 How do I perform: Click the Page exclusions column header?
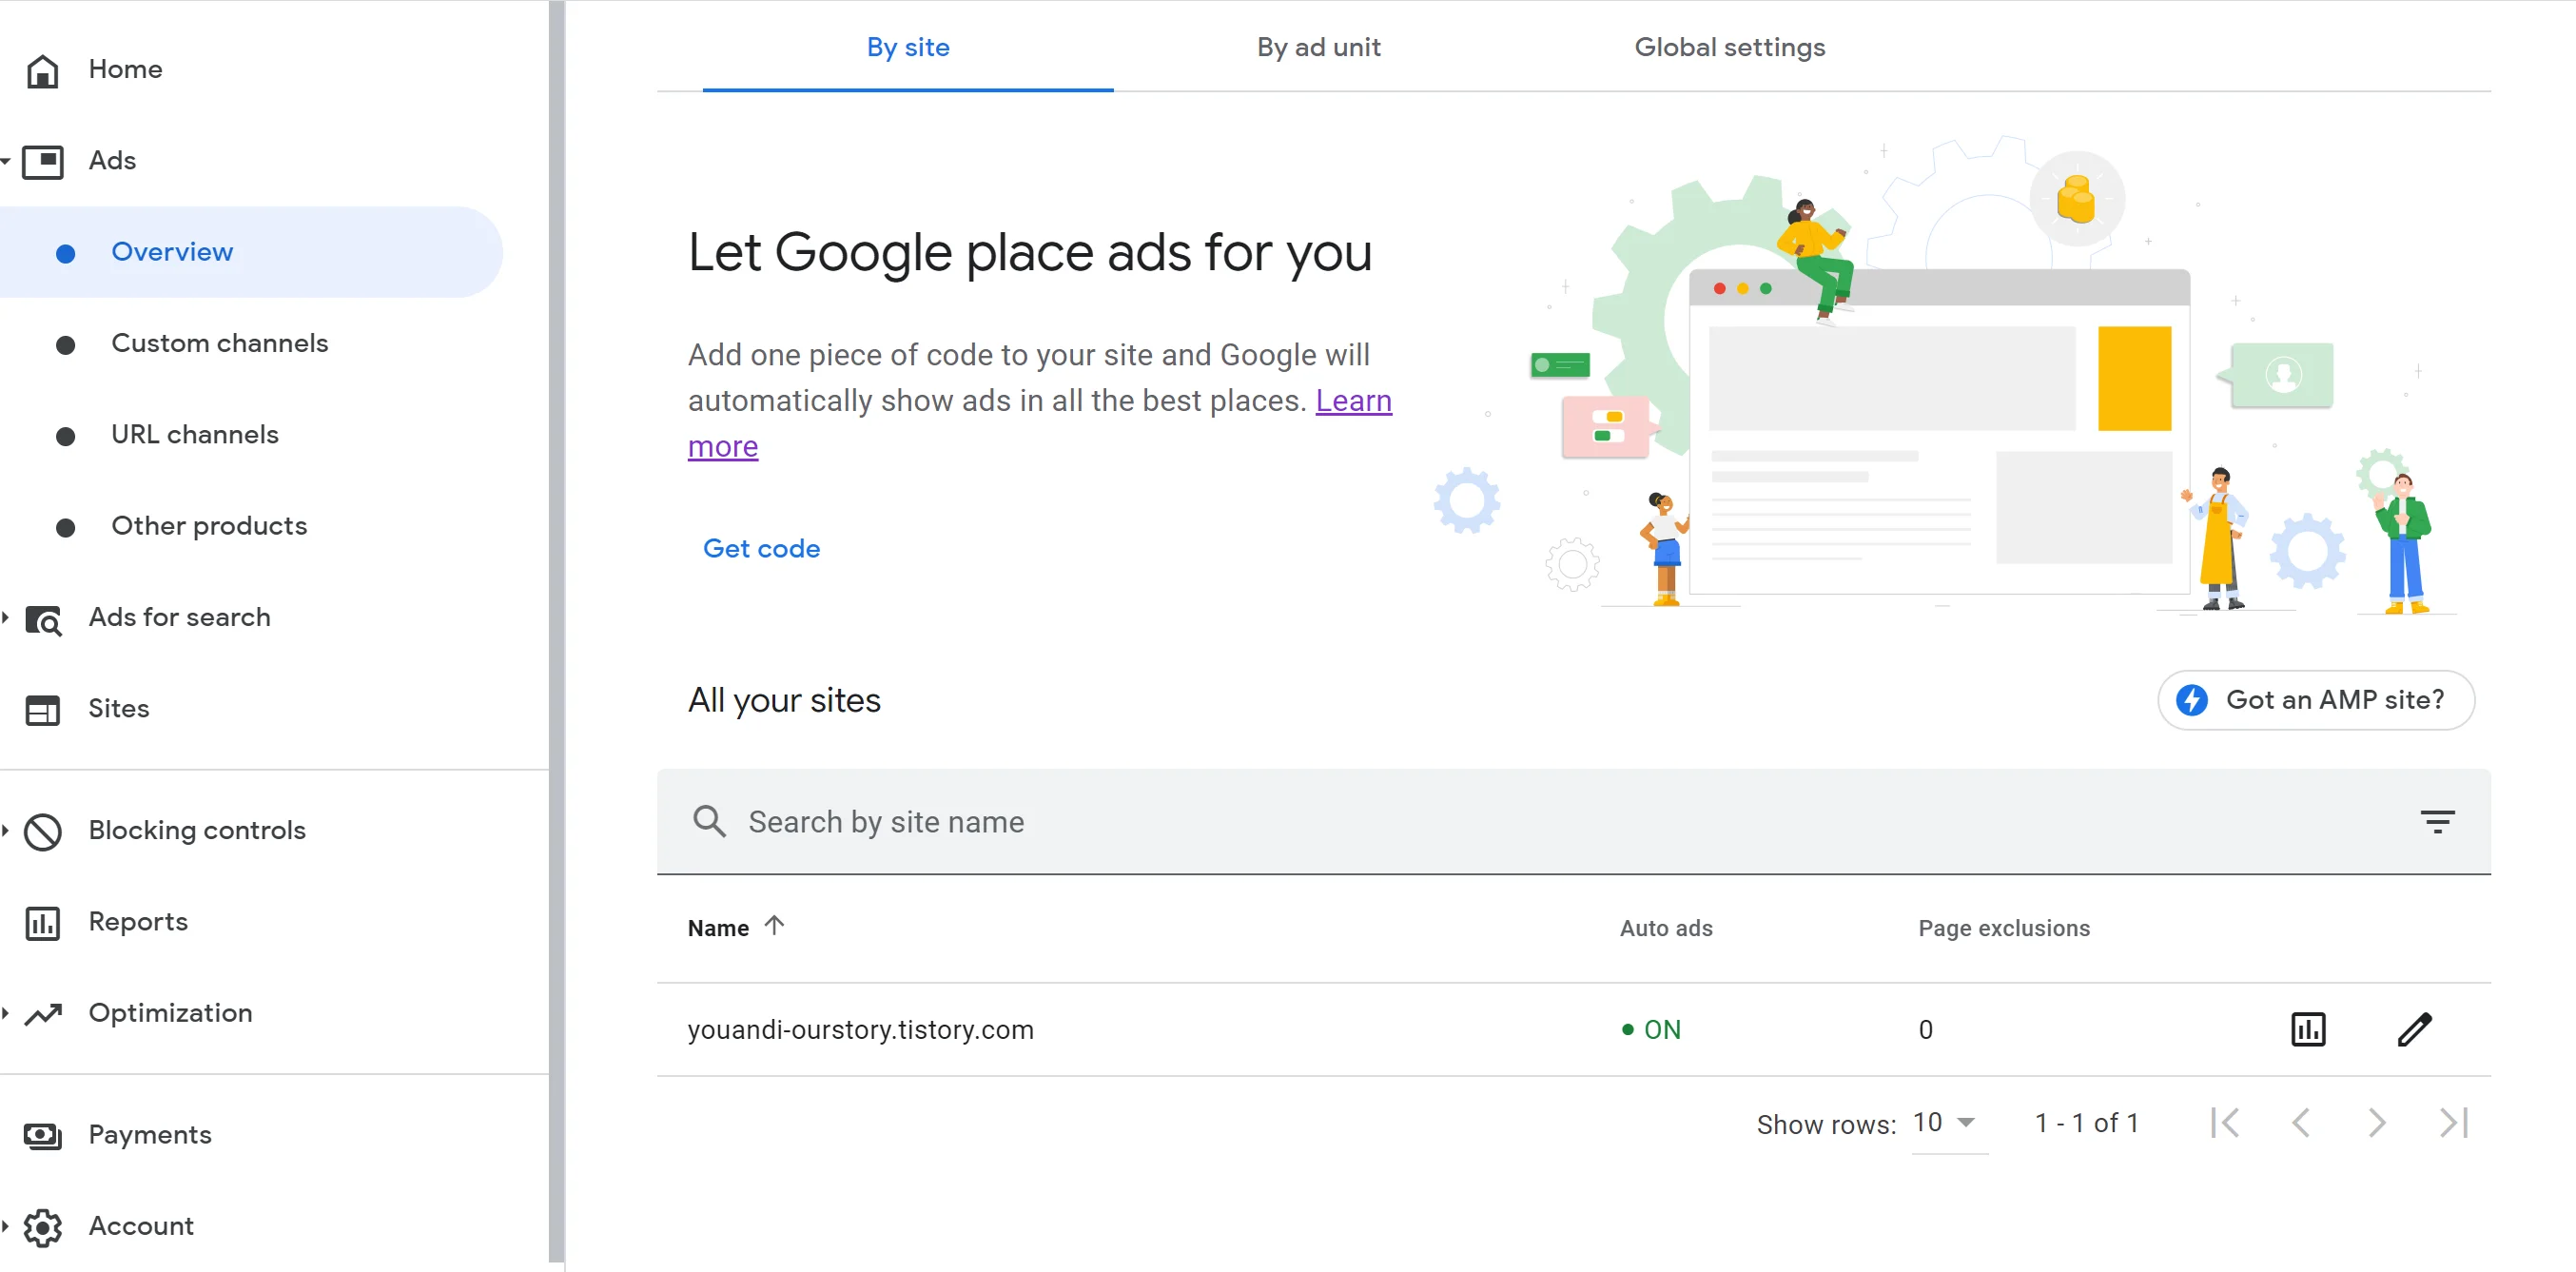2003,928
